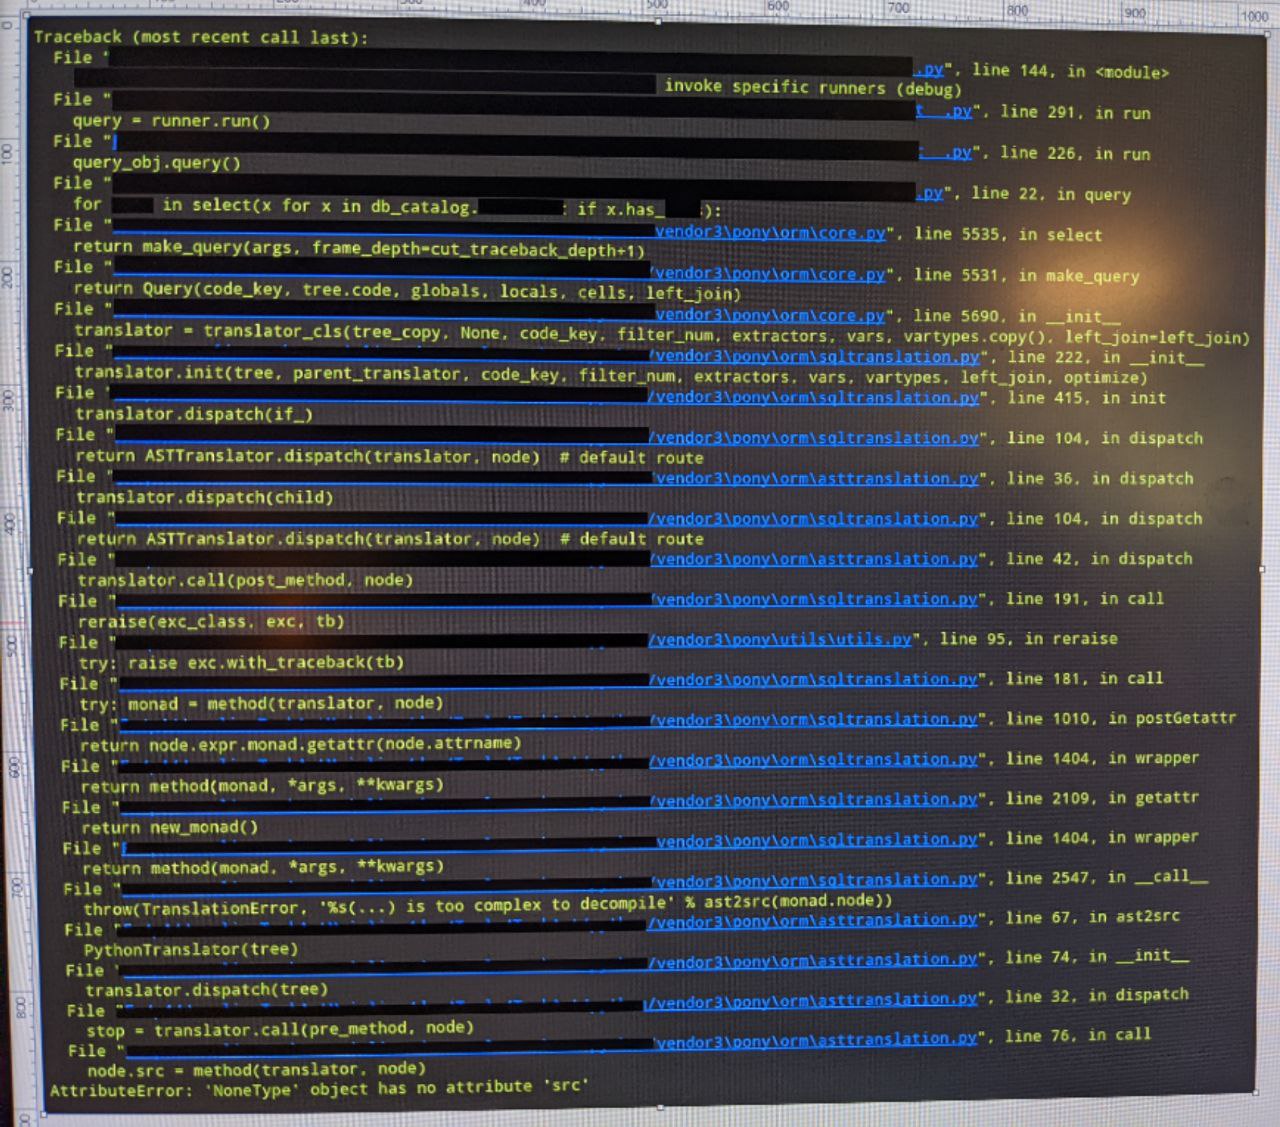Click the 'try: raise exc.with_traceback(tb)' line
Viewport: 1280px width, 1127px height.
[x=241, y=662]
